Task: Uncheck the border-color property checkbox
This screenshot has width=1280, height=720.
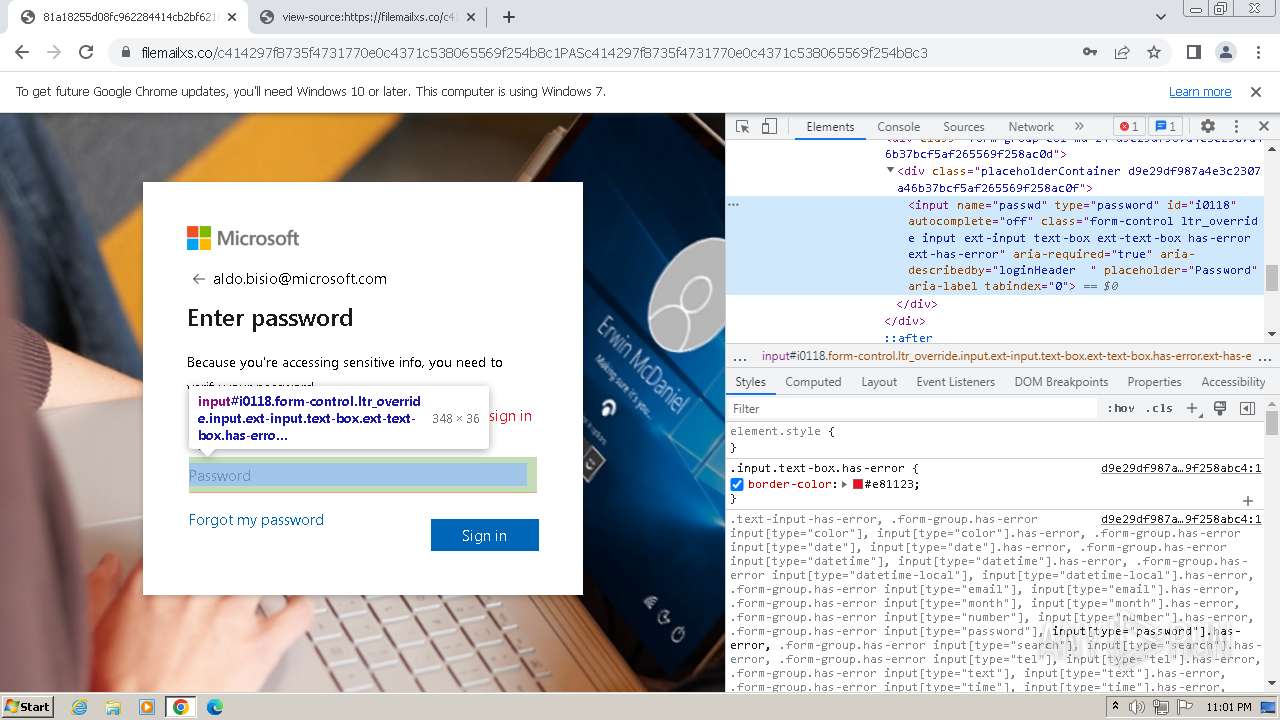Action: tap(737, 484)
